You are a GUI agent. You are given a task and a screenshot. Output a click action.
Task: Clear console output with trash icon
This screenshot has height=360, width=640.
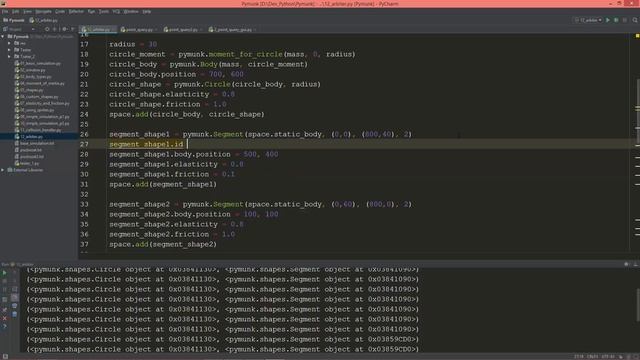15,314
